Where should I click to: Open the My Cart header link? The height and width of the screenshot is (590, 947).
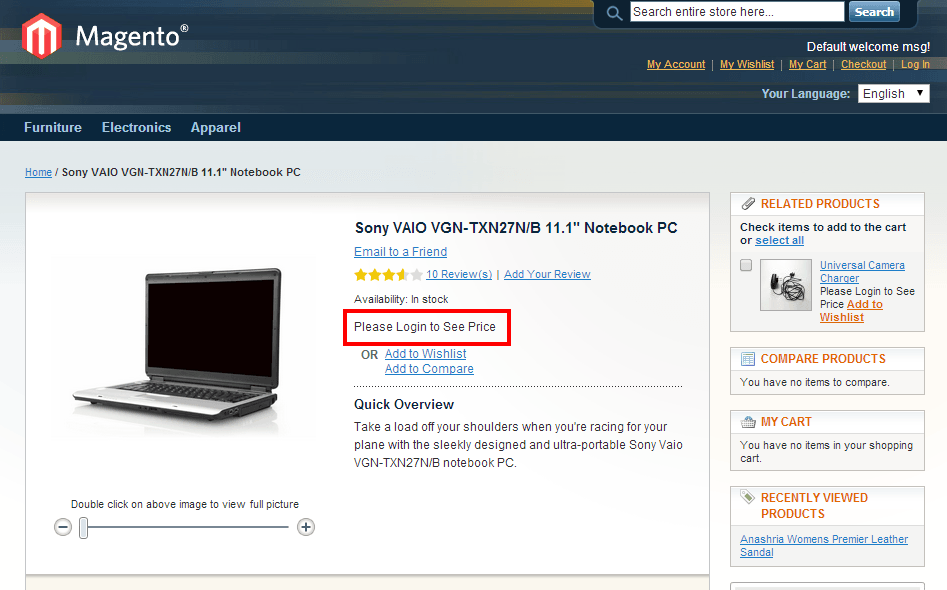807,64
